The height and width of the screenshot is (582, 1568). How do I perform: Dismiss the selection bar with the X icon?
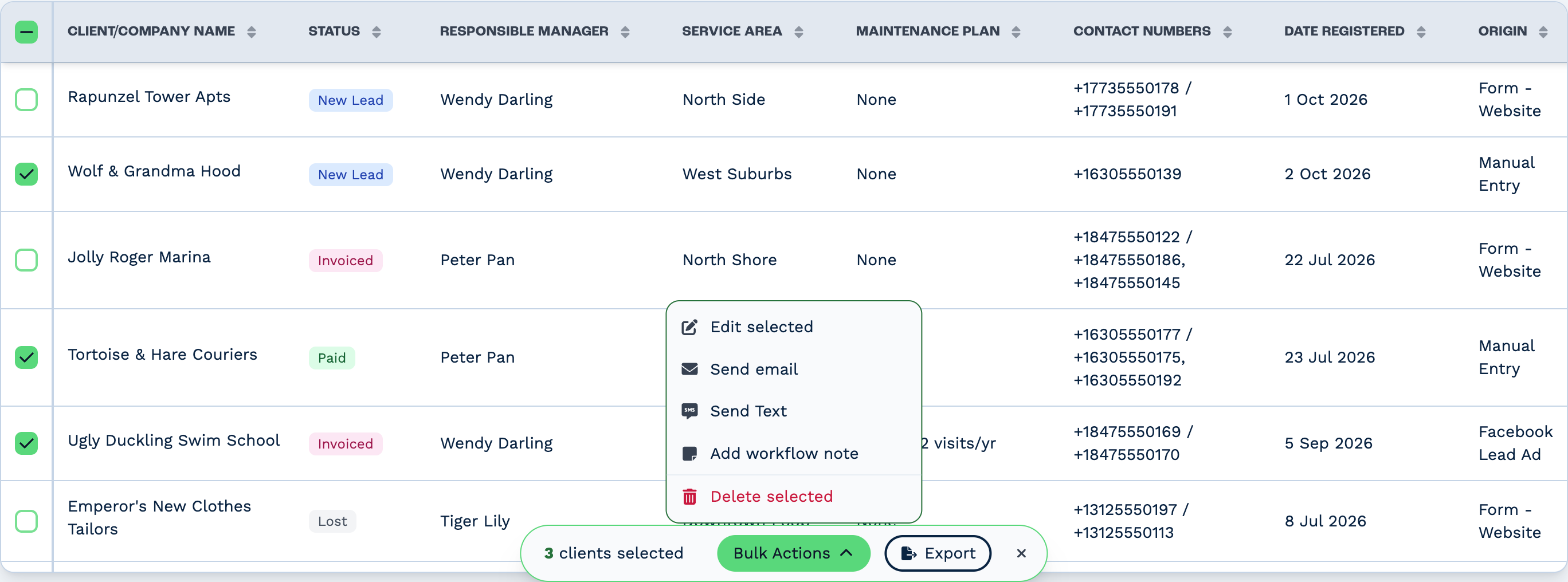(1021, 553)
